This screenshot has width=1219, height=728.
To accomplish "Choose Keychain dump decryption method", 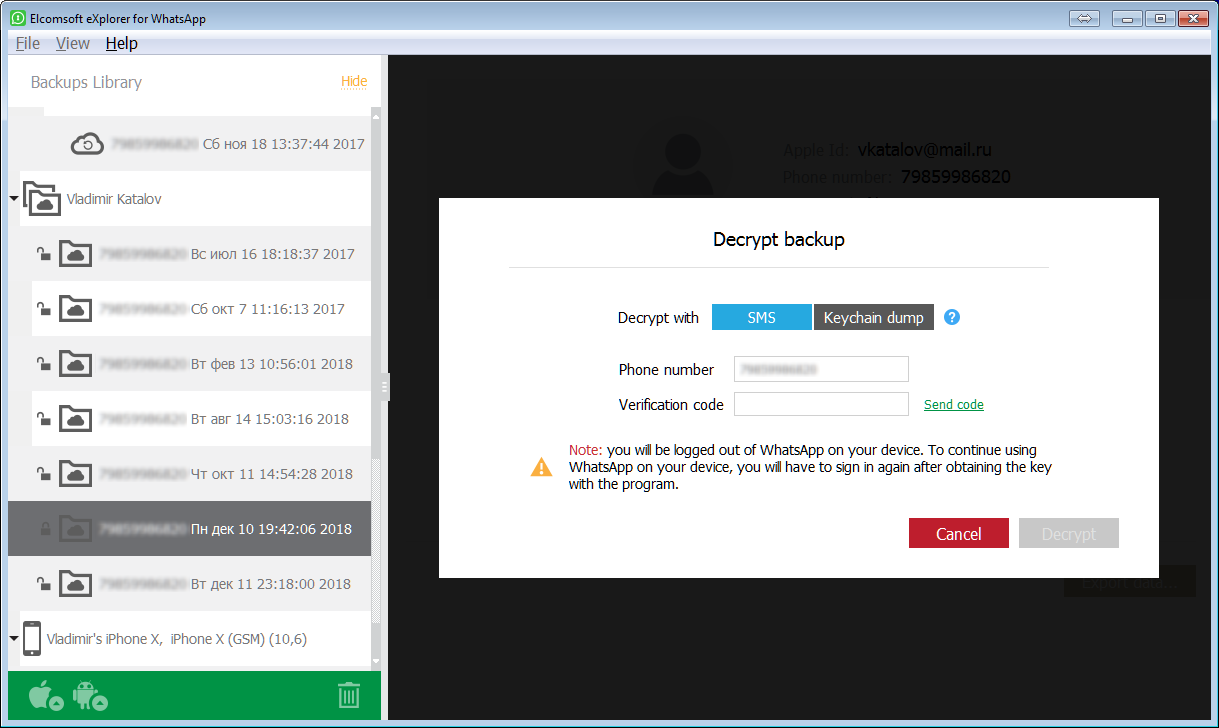I will pos(874,318).
